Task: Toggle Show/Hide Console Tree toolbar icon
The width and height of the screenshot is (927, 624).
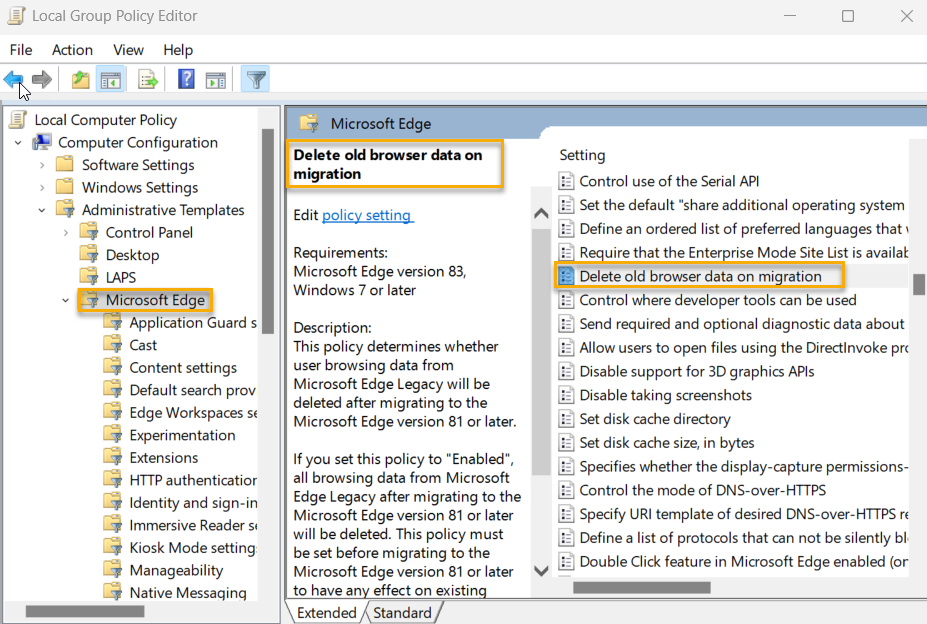Action: click(111, 80)
